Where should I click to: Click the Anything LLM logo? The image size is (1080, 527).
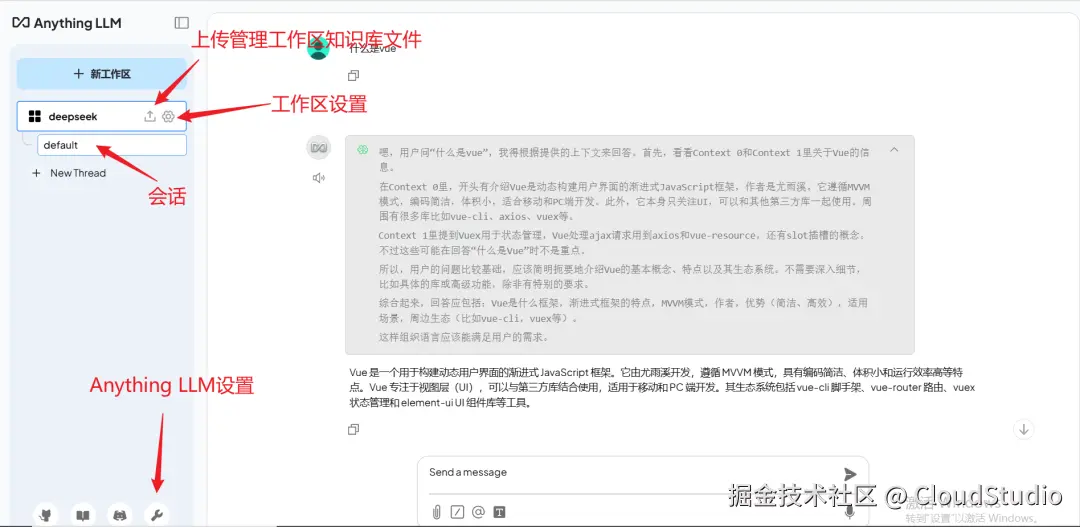click(x=67, y=23)
